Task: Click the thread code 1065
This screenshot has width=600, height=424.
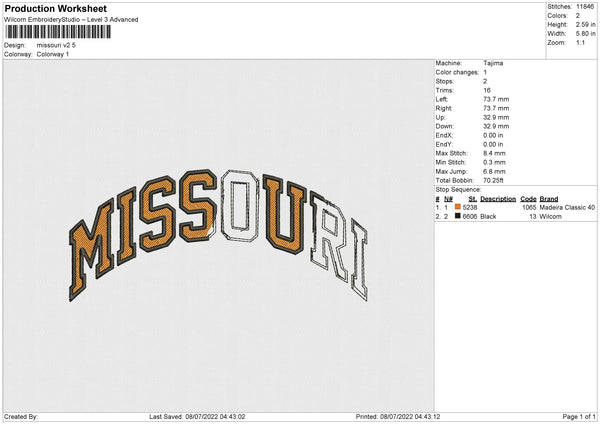Action: (x=529, y=207)
